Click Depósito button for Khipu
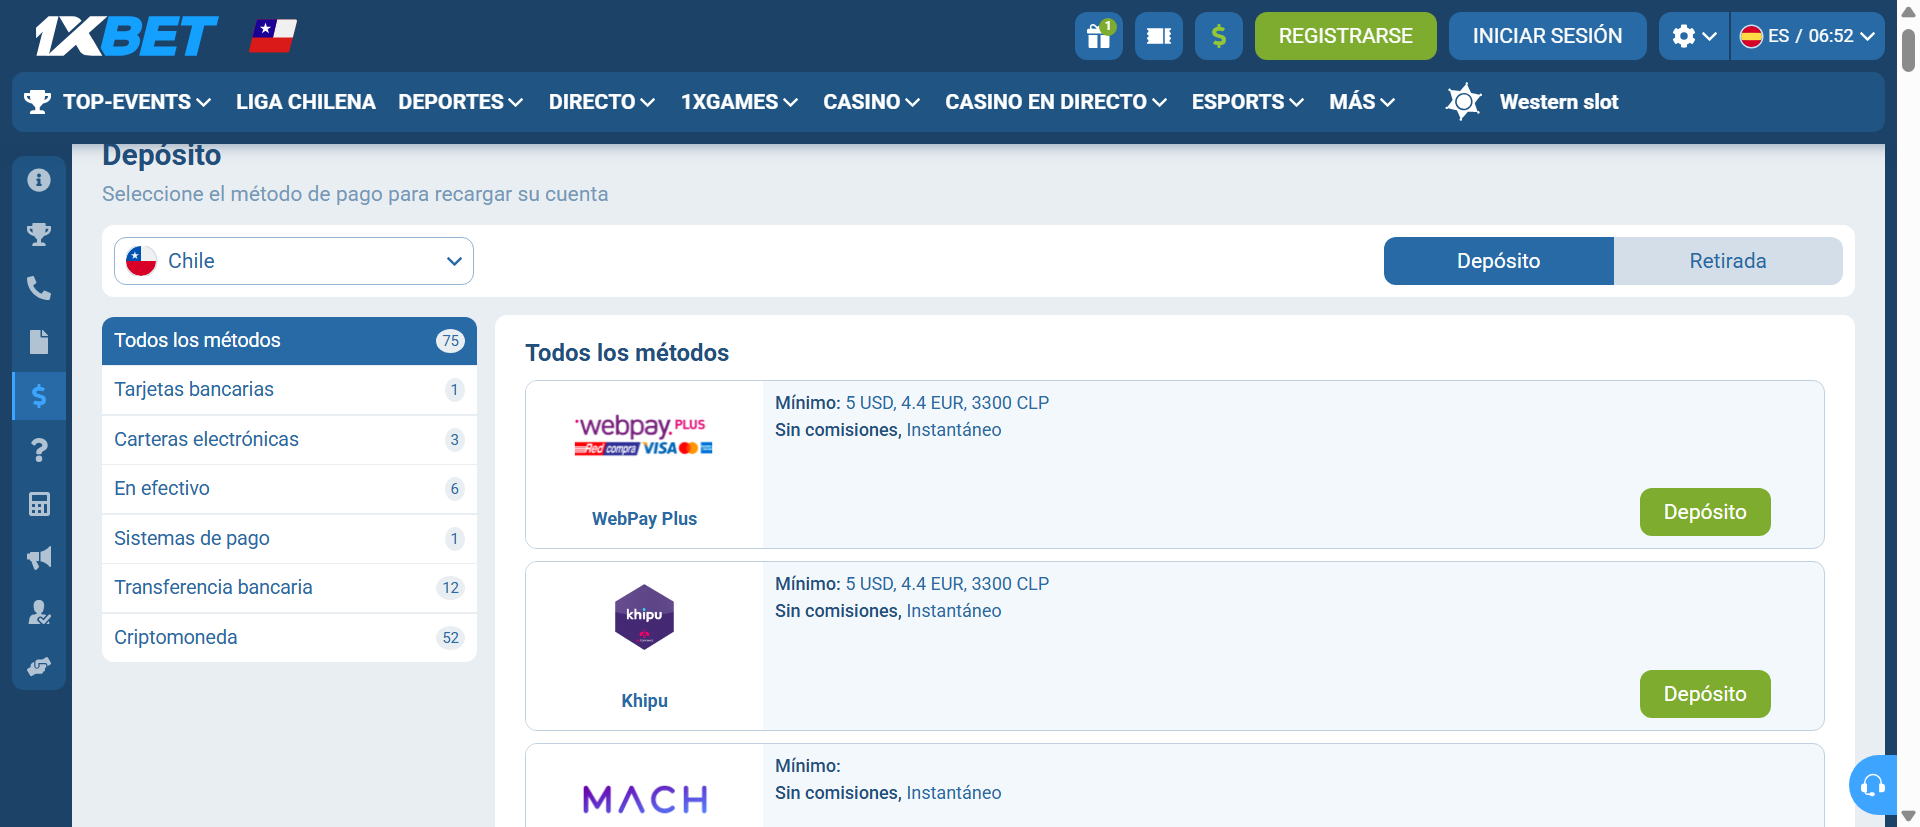 coord(1705,694)
